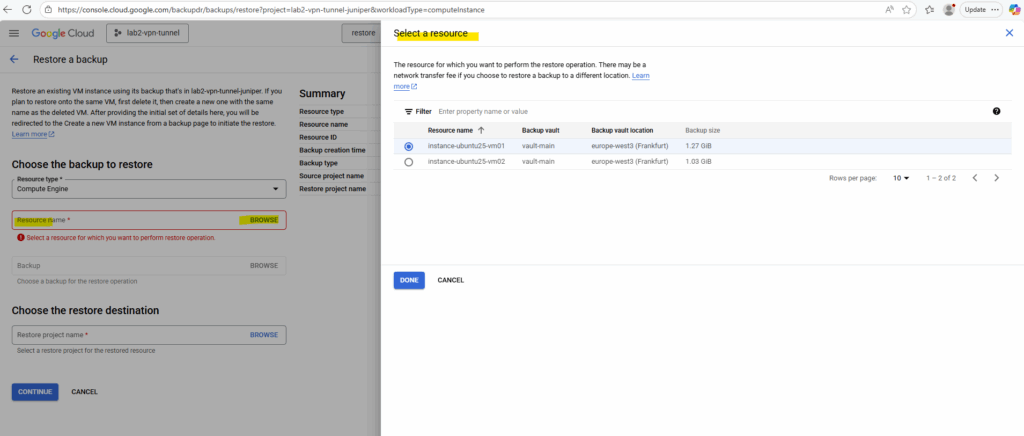
Task: Click the browser address bar URL
Action: [x=271, y=10]
